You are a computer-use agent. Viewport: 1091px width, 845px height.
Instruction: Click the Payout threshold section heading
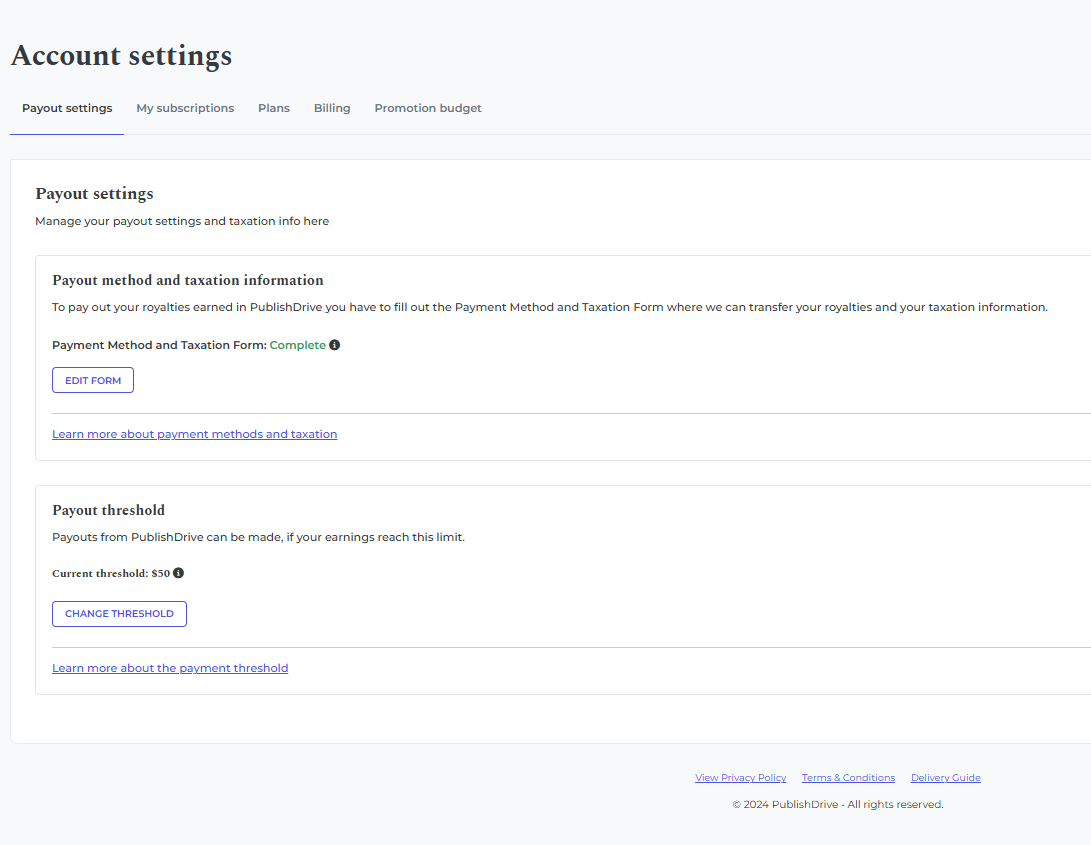click(108, 510)
